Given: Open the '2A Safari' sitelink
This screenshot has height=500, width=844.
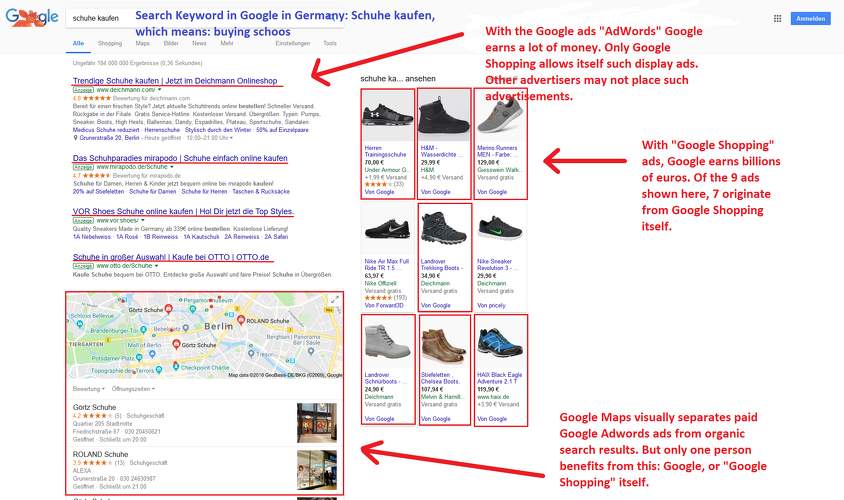Looking at the screenshot, I should coord(276,236).
